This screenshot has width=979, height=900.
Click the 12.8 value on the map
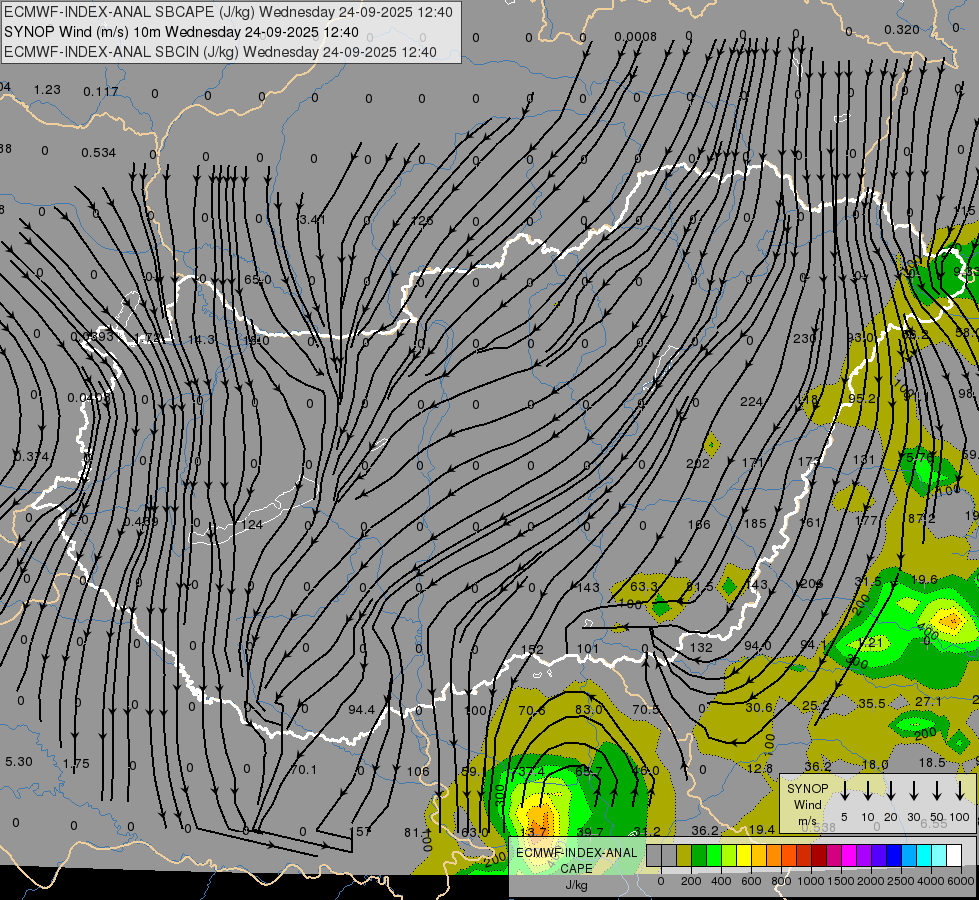(x=760, y=768)
